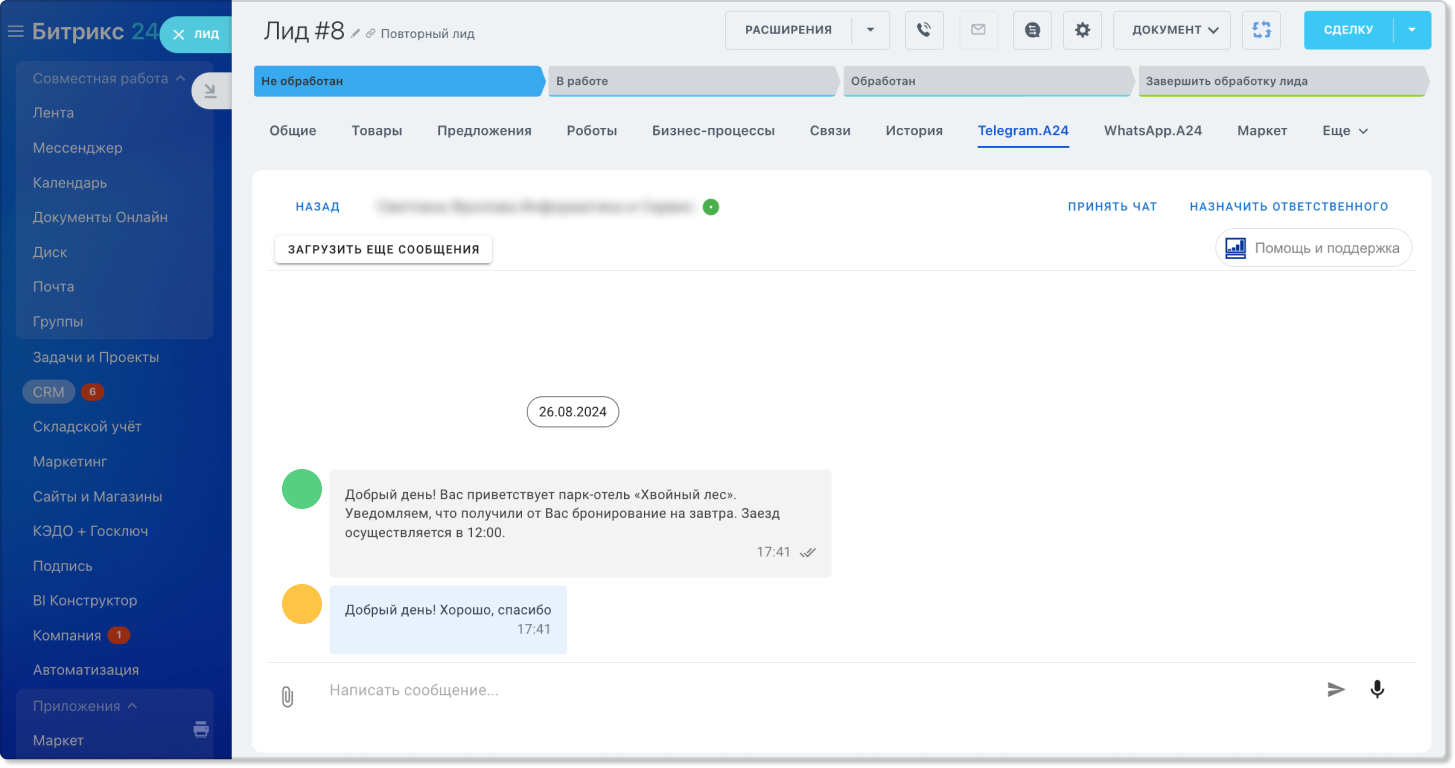
Task: Click Загрузить еще сообщения button
Action: click(383, 249)
